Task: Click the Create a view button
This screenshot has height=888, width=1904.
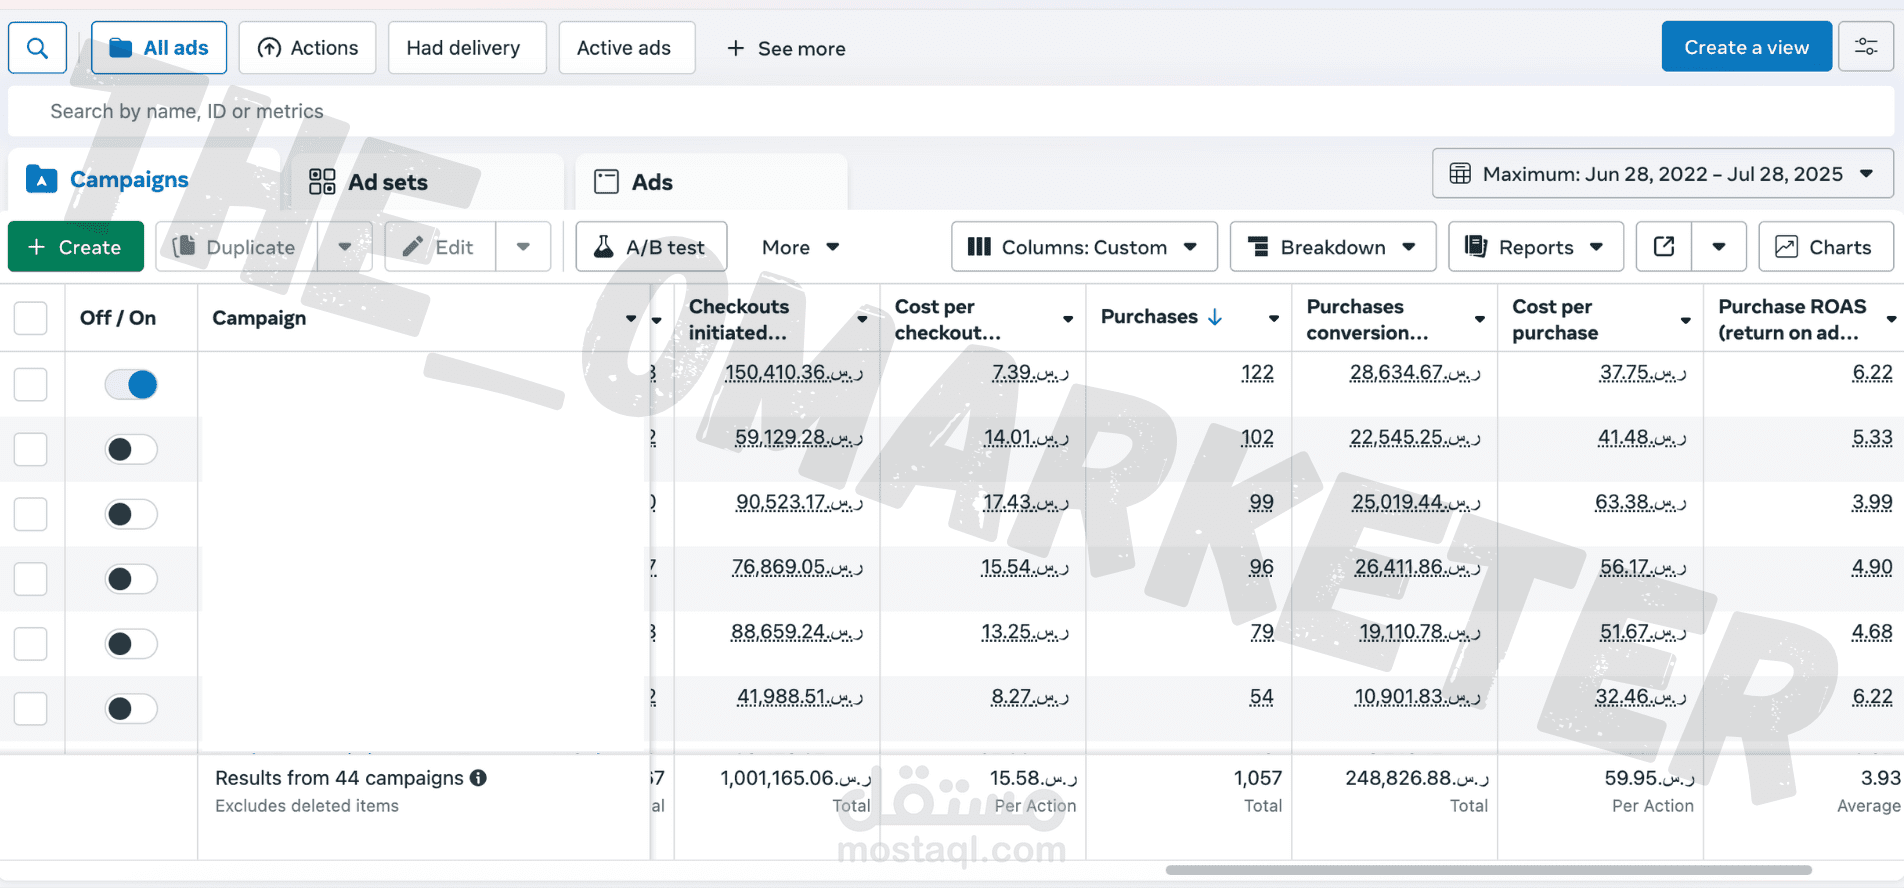Action: 1747,47
